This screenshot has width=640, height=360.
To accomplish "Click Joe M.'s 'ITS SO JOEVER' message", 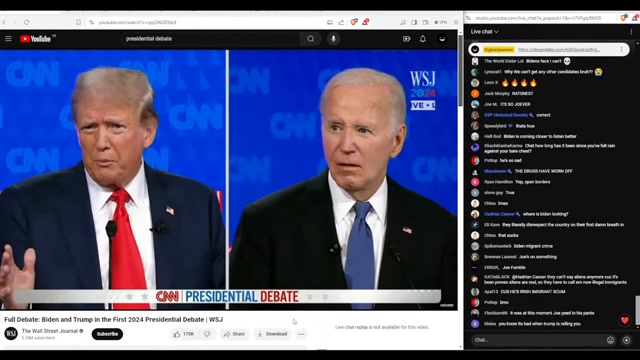I will (x=515, y=104).
